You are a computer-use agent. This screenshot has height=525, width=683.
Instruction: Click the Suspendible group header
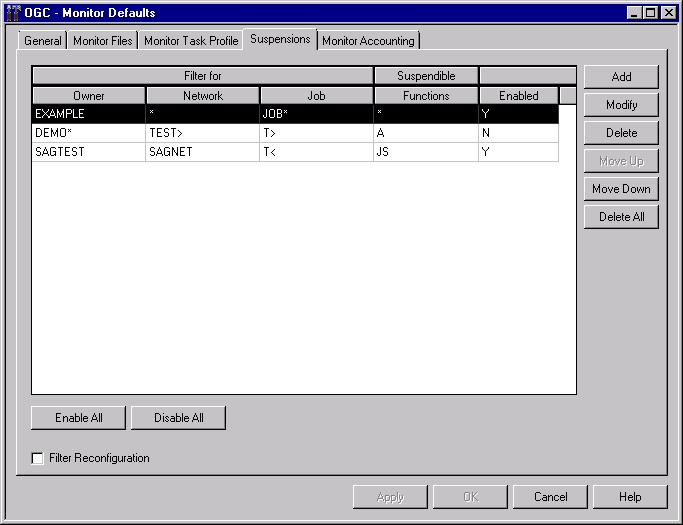point(426,76)
